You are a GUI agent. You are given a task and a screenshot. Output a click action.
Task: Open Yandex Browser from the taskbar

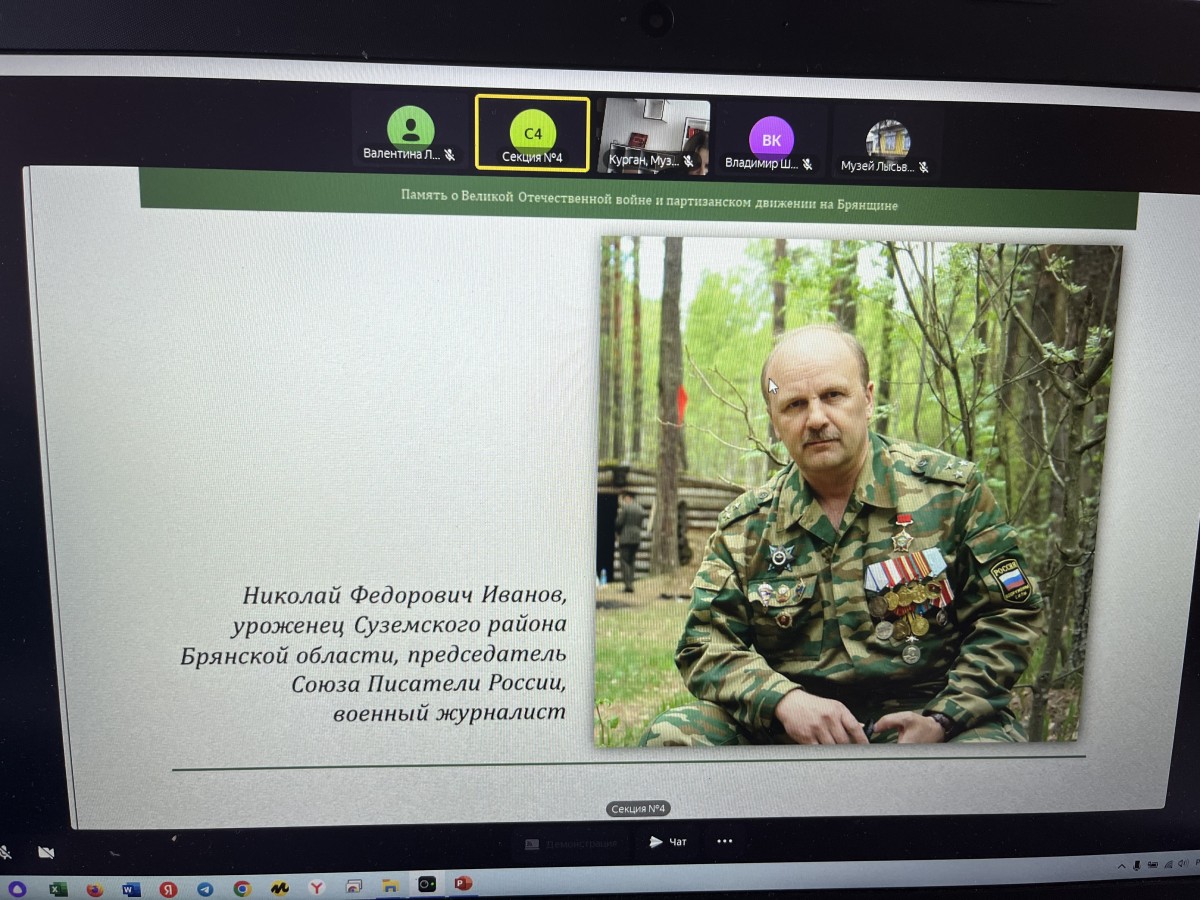[x=316, y=887]
